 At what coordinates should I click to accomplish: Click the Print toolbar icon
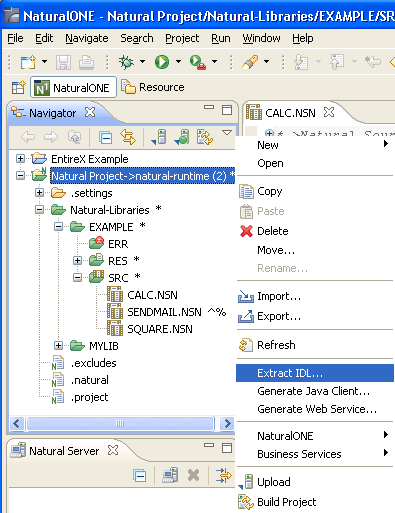[86, 62]
